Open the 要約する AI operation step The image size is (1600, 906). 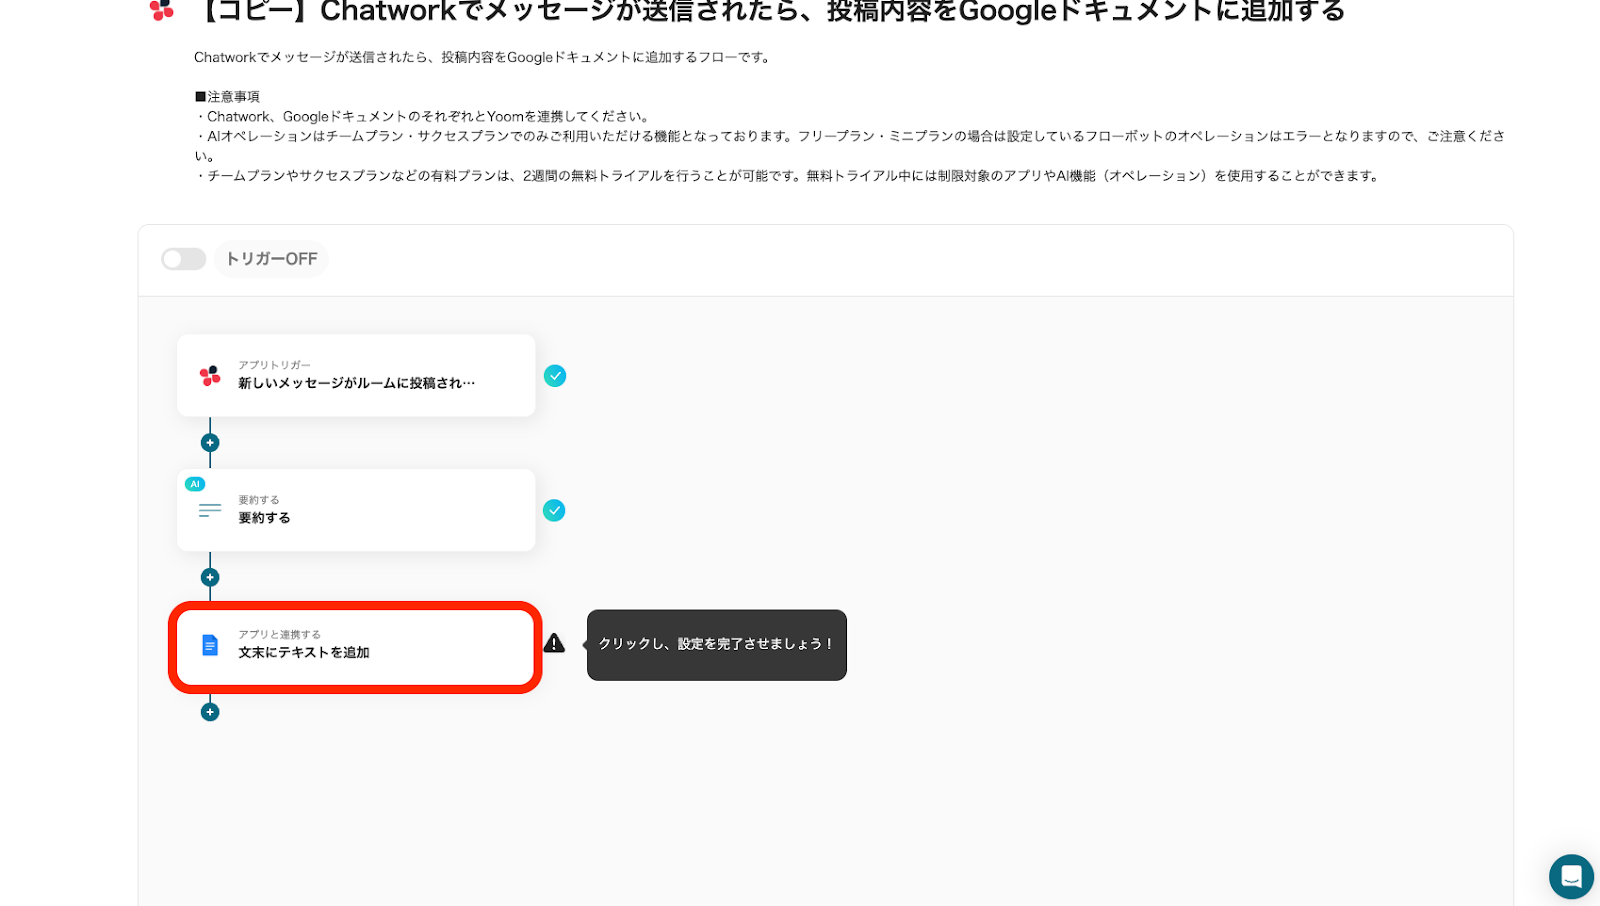(356, 510)
